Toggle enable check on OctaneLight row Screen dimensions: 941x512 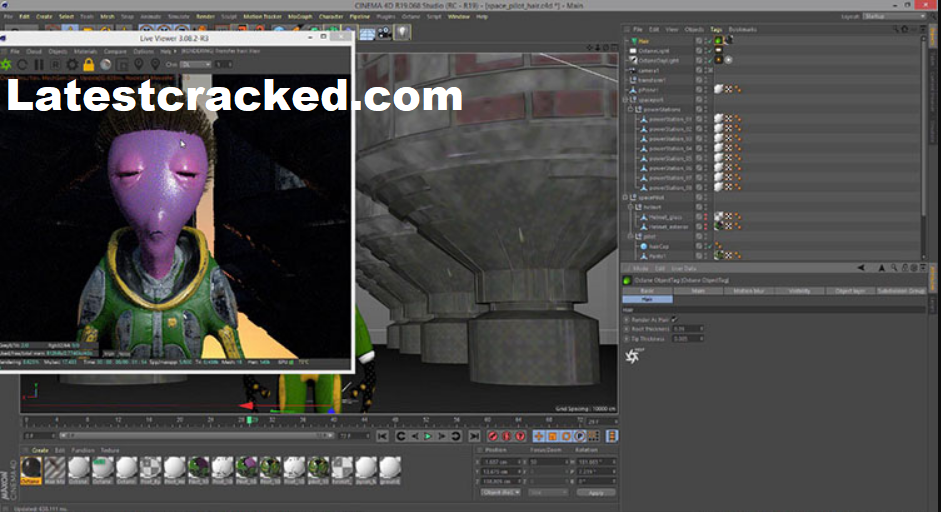click(708, 50)
